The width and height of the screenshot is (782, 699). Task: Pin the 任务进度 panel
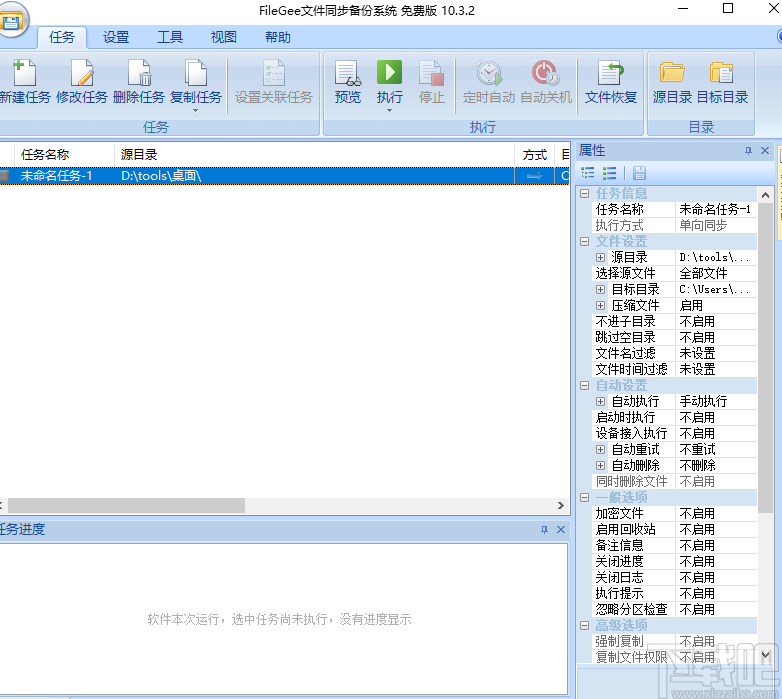[544, 529]
